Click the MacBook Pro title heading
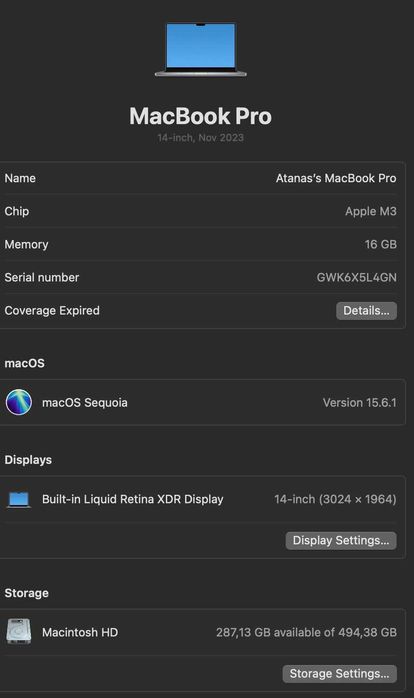414x698 pixels. [200, 116]
